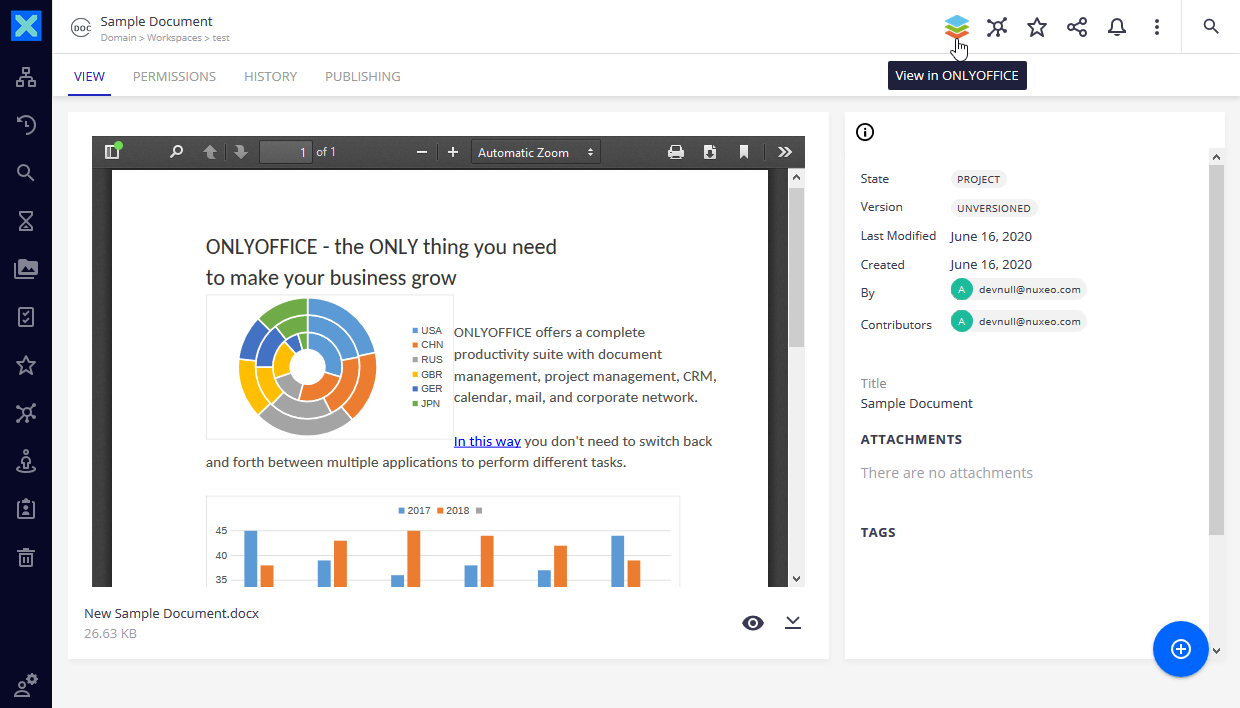The height and width of the screenshot is (708, 1240).
Task: Open the Automatic Zoom dropdown
Action: (x=535, y=151)
